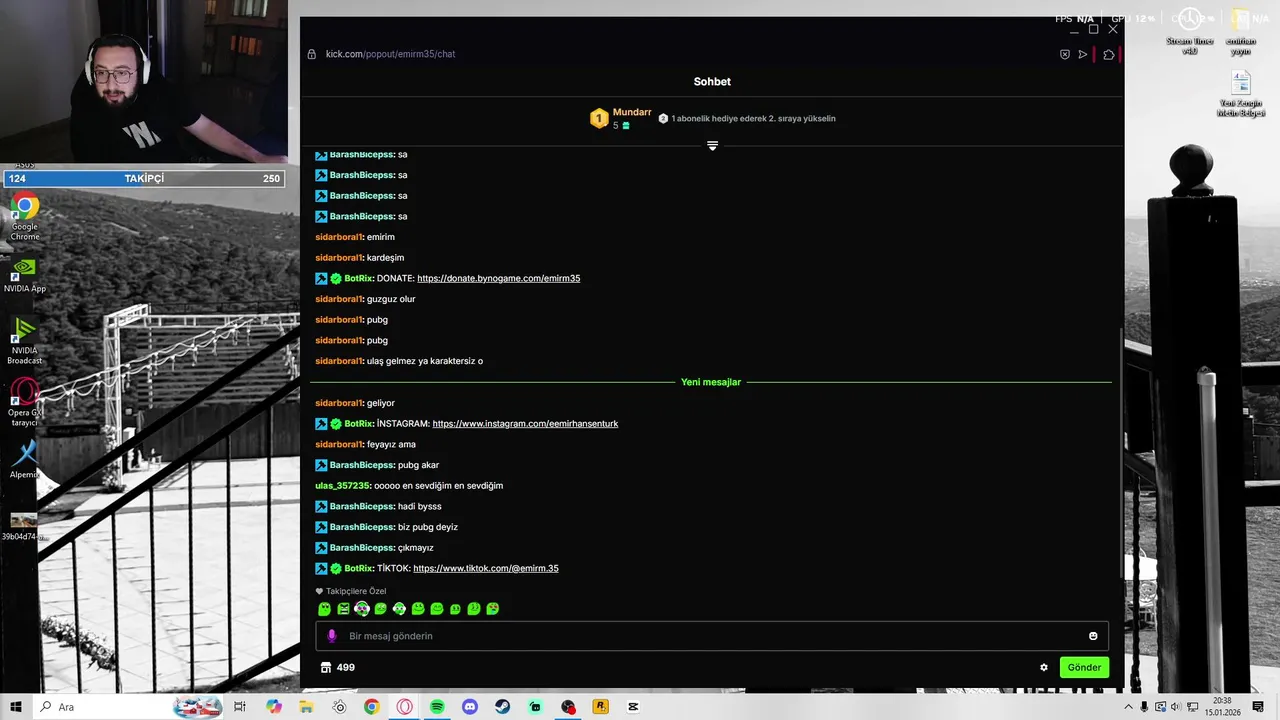Click the site lock icon before kick.com
Viewport: 1280px width, 720px height.
click(312, 54)
